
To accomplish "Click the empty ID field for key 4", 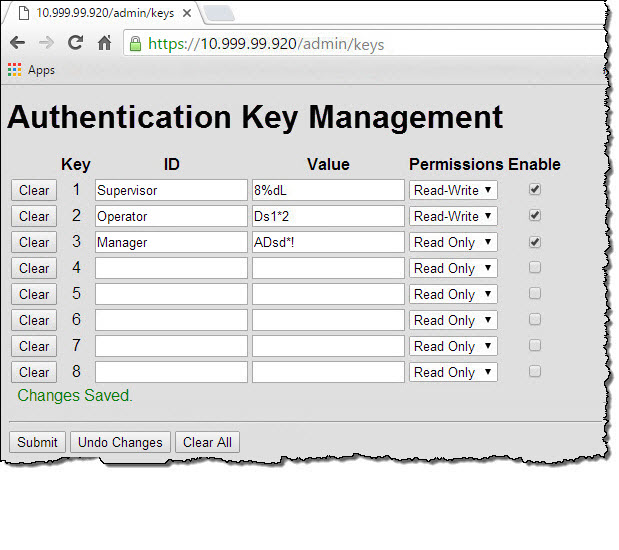I will (171, 268).
